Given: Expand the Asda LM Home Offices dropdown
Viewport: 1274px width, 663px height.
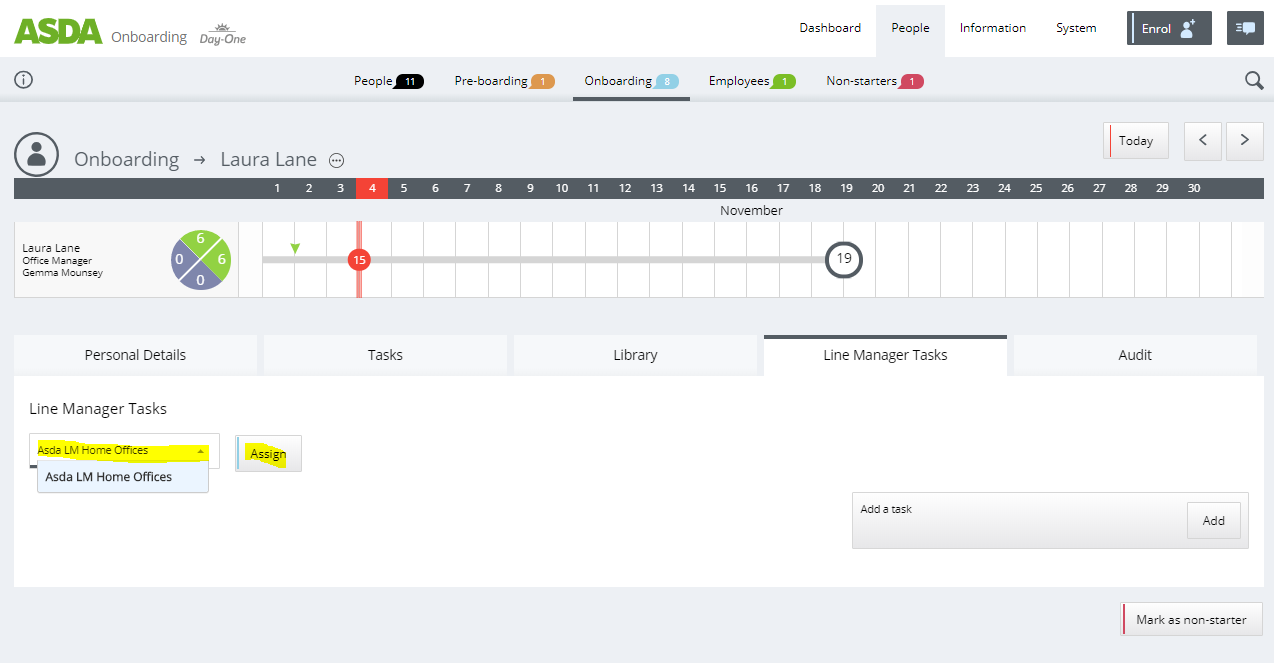Looking at the screenshot, I should tap(123, 451).
